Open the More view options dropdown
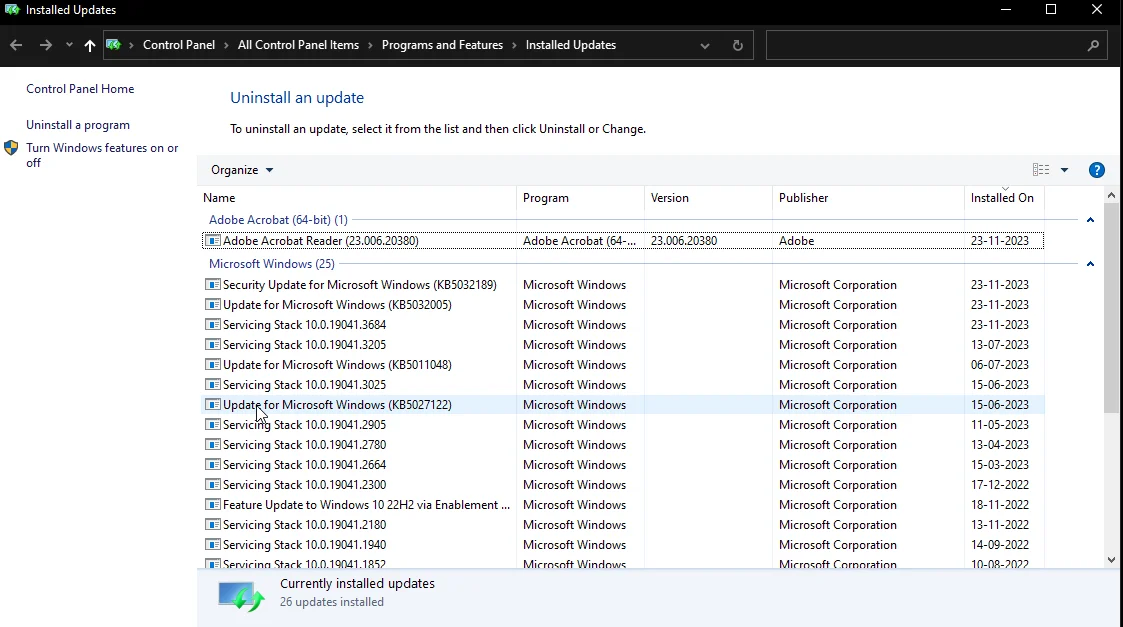 pos(1064,170)
